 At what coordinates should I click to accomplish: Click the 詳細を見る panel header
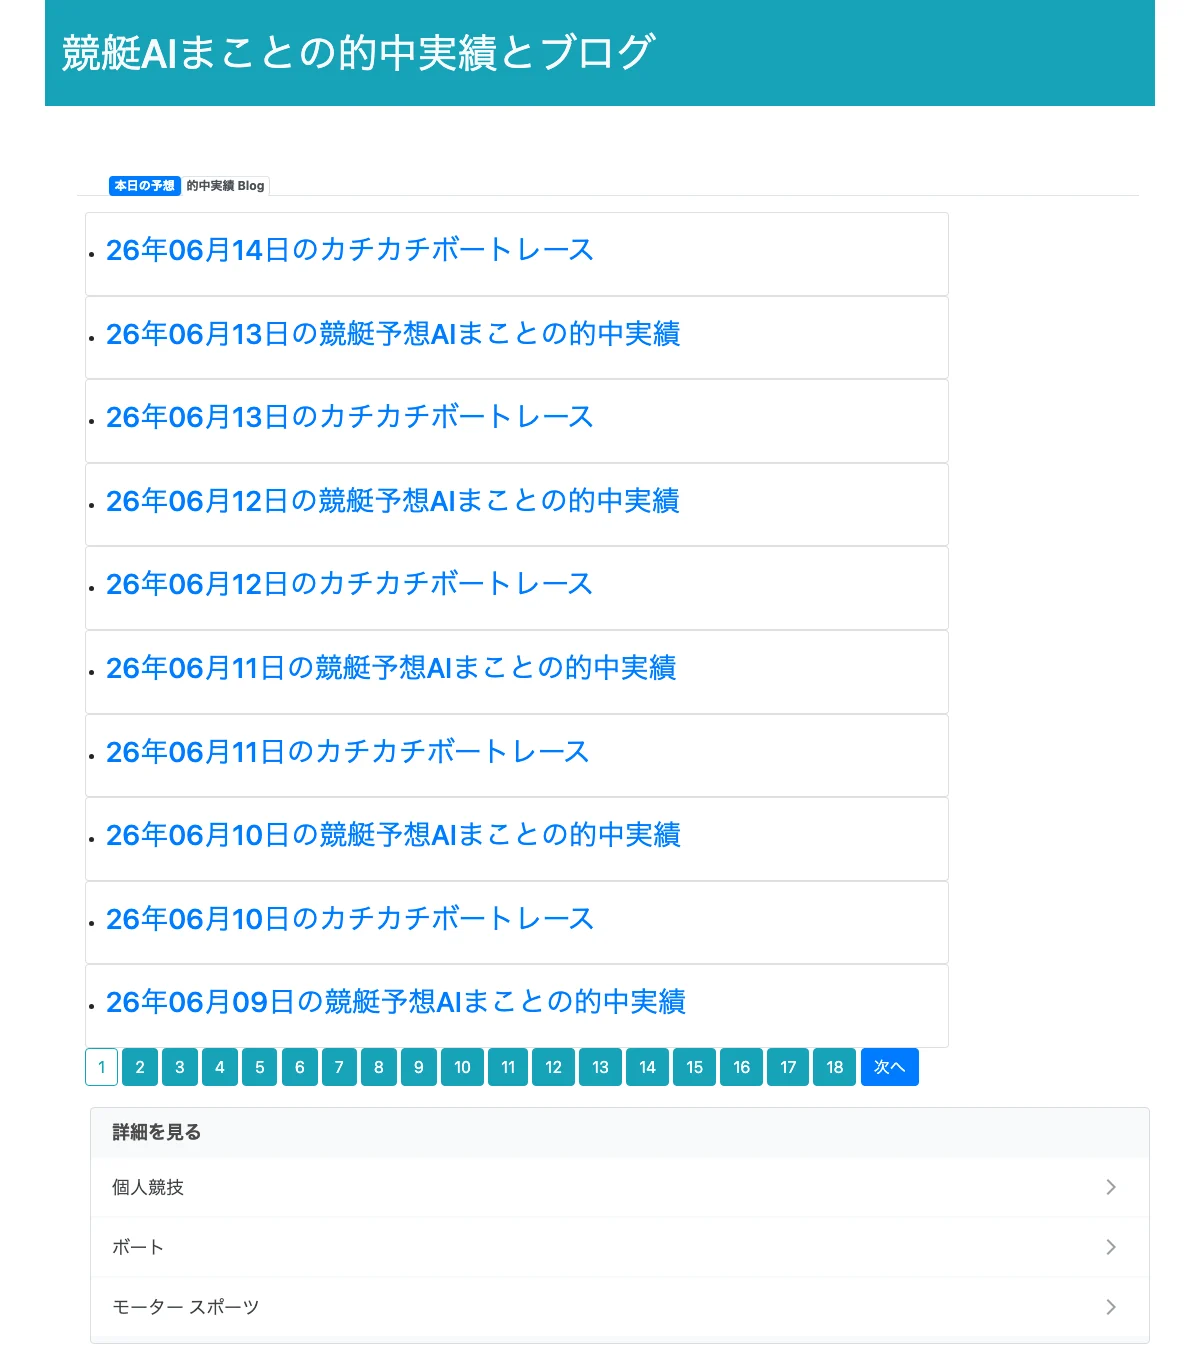pos(620,1133)
